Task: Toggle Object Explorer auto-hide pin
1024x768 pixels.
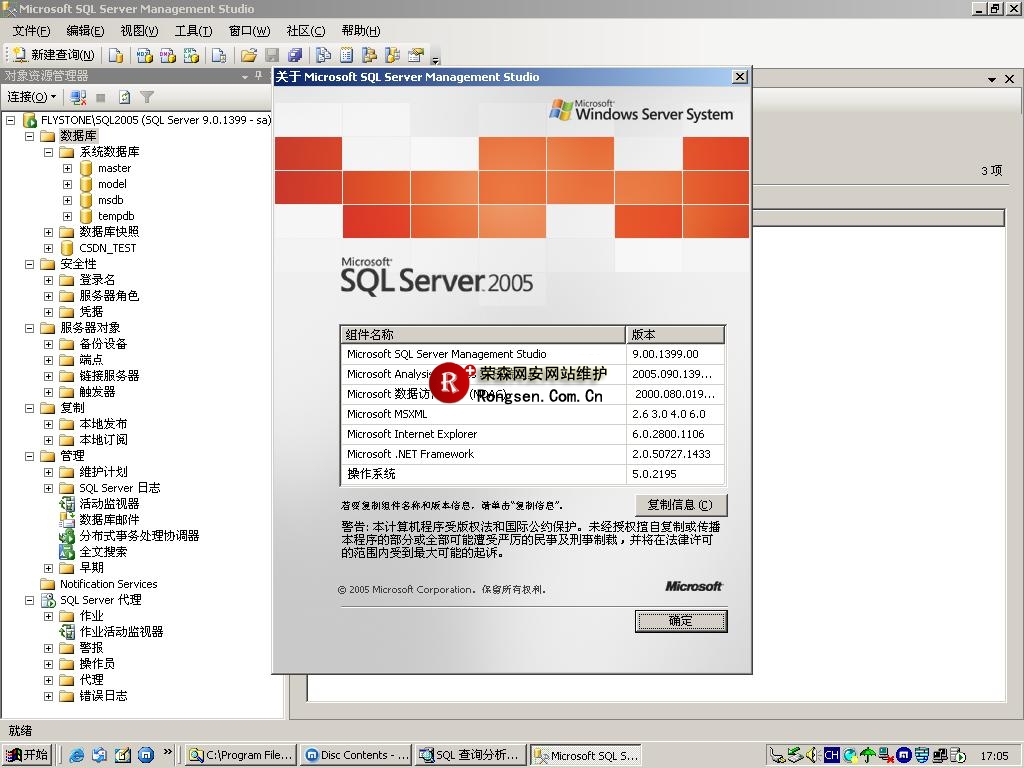Action: click(258, 75)
